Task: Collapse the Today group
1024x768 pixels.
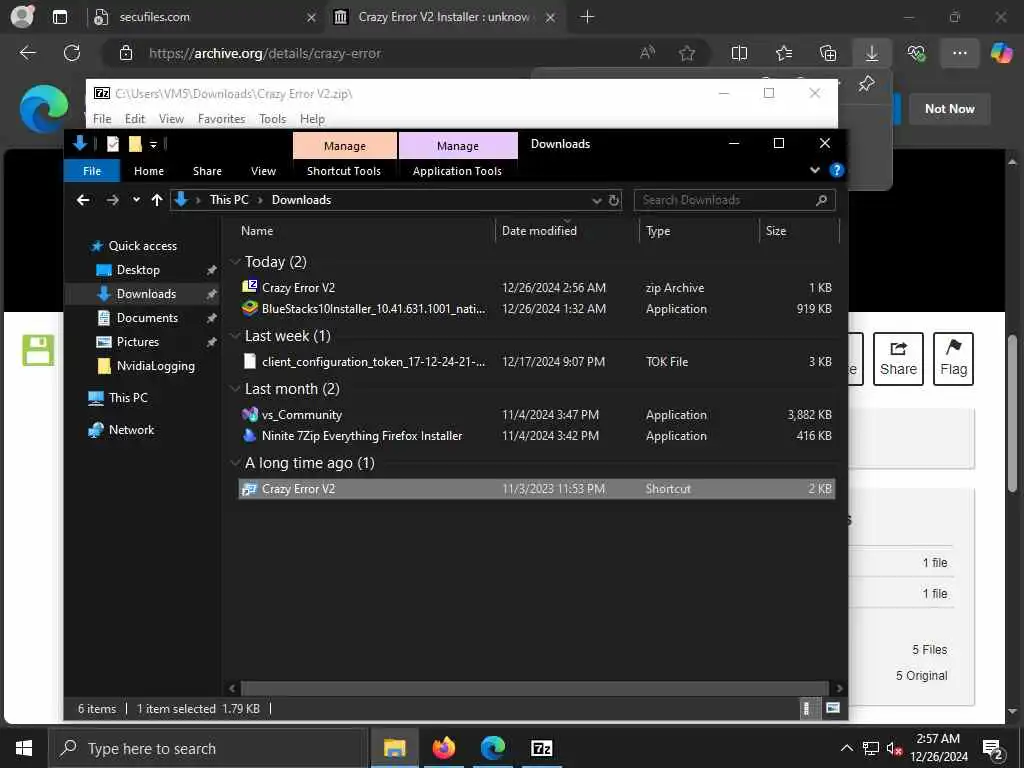Action: 235,262
